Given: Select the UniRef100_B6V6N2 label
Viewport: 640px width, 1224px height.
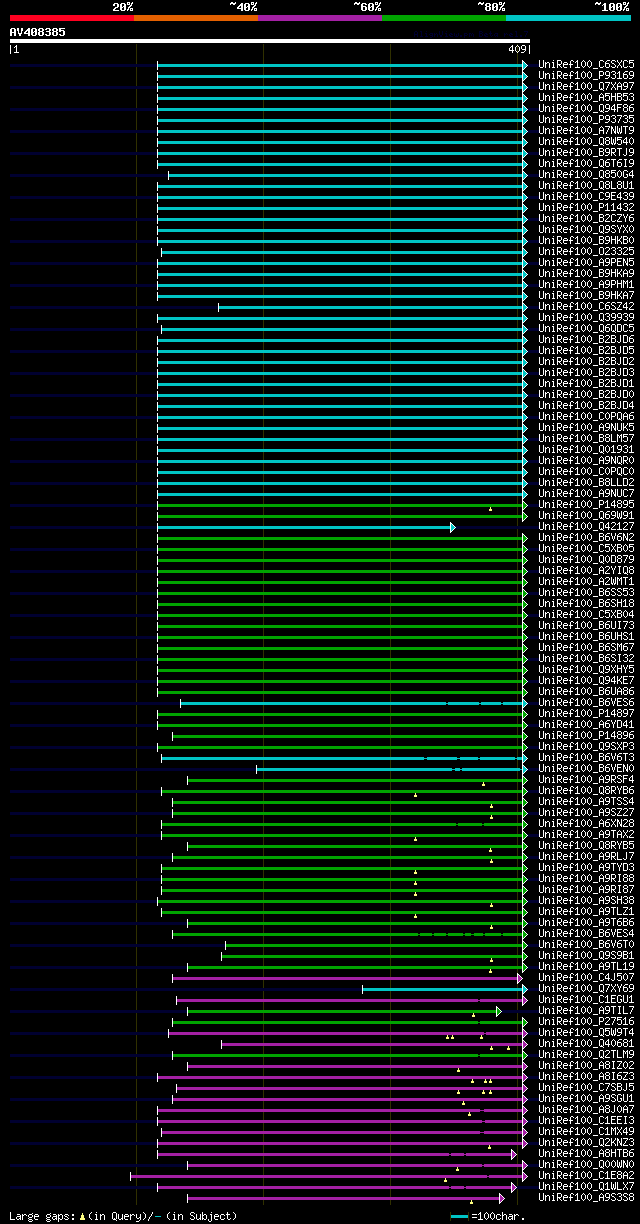Looking at the screenshot, I should pyautogui.click(x=586, y=538).
